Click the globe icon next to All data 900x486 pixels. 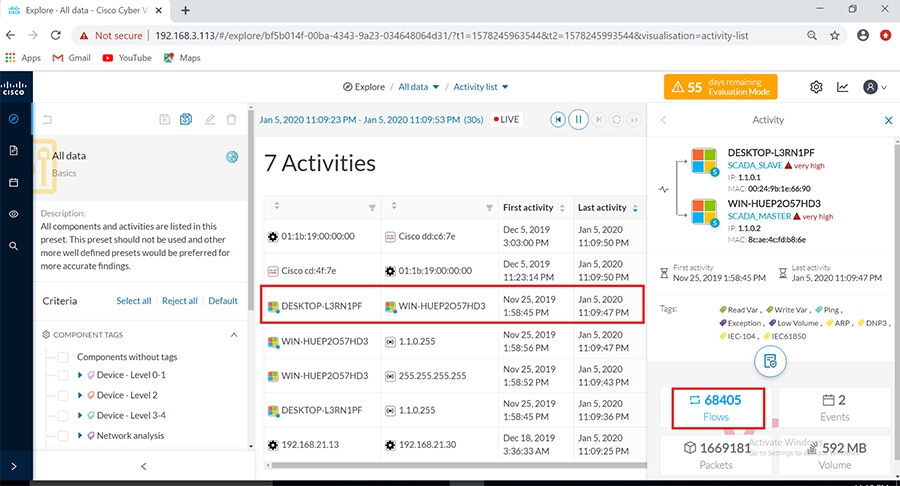tap(232, 157)
